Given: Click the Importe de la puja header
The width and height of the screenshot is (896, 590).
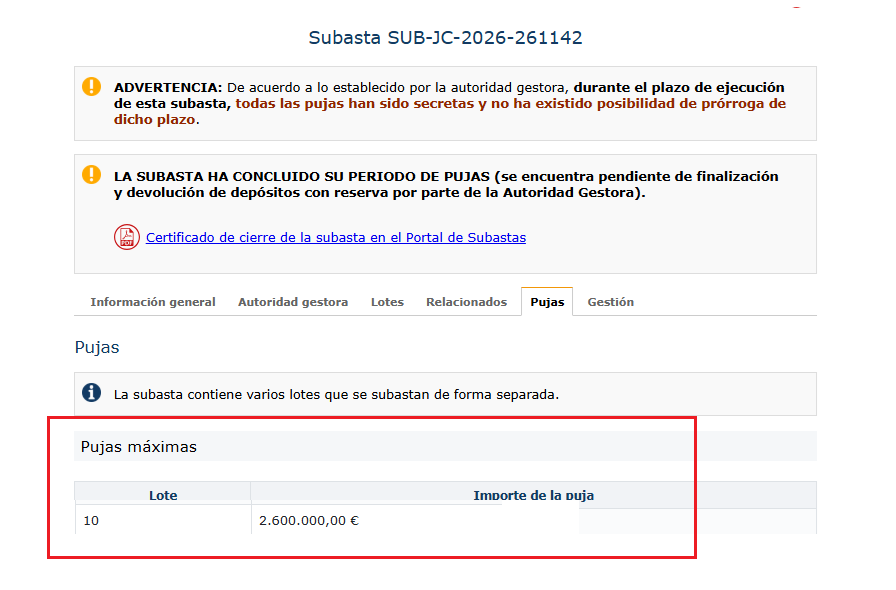Looking at the screenshot, I should (x=533, y=495).
